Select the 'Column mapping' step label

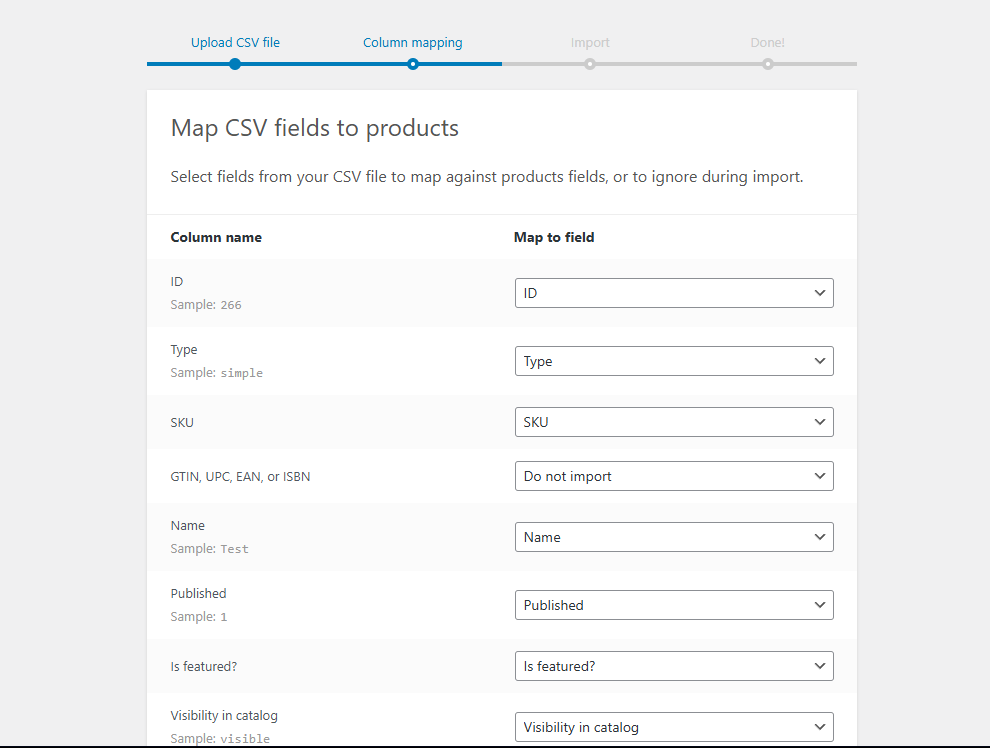[412, 43]
